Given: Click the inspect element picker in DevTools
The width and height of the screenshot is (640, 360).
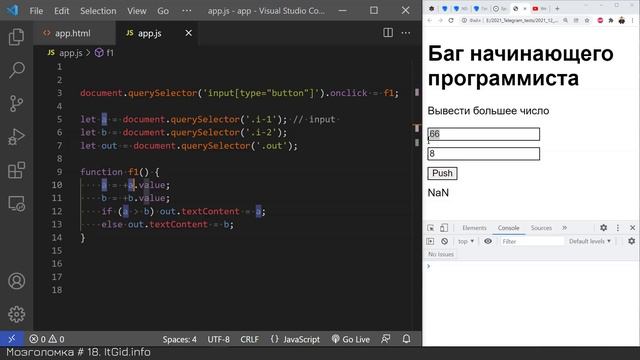Looking at the screenshot, I should (x=431, y=228).
